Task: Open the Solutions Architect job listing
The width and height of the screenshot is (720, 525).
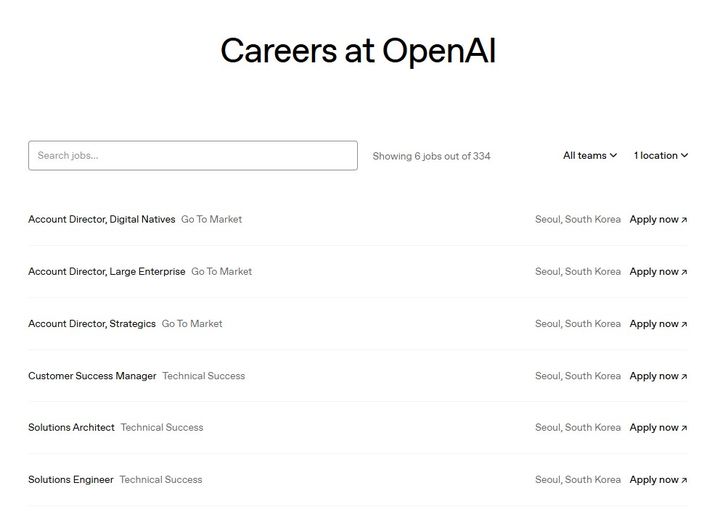Action: point(71,427)
